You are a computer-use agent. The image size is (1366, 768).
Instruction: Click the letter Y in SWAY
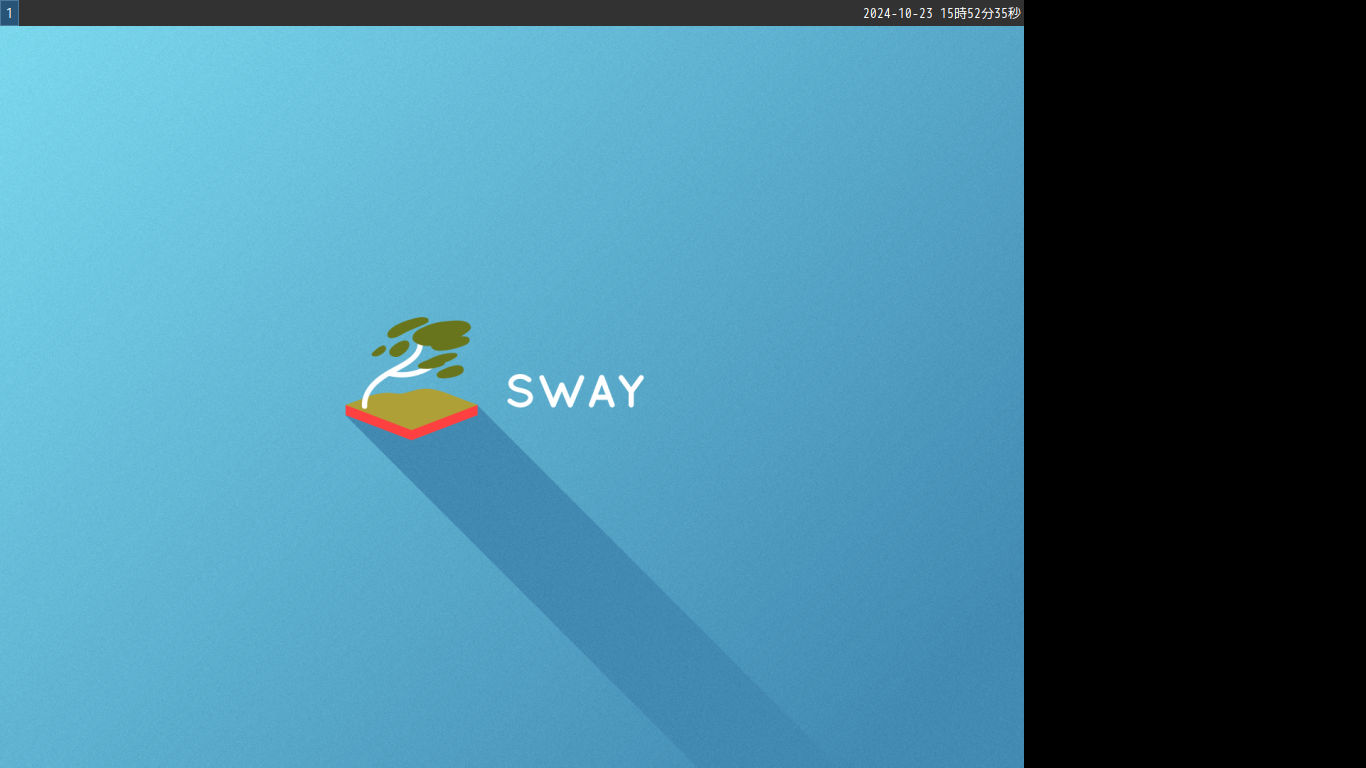click(x=630, y=391)
